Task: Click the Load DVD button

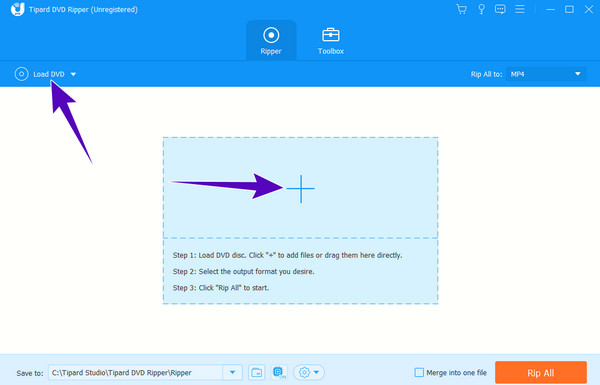Action: pos(49,74)
